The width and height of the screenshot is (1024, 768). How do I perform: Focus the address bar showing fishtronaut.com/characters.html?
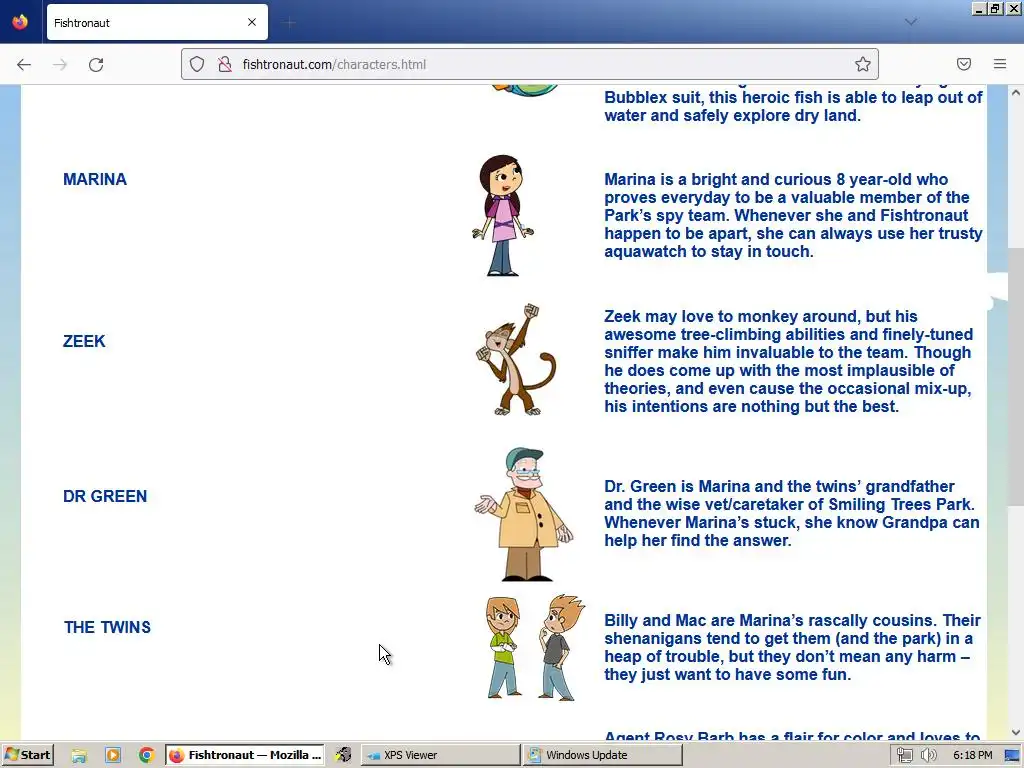click(530, 64)
